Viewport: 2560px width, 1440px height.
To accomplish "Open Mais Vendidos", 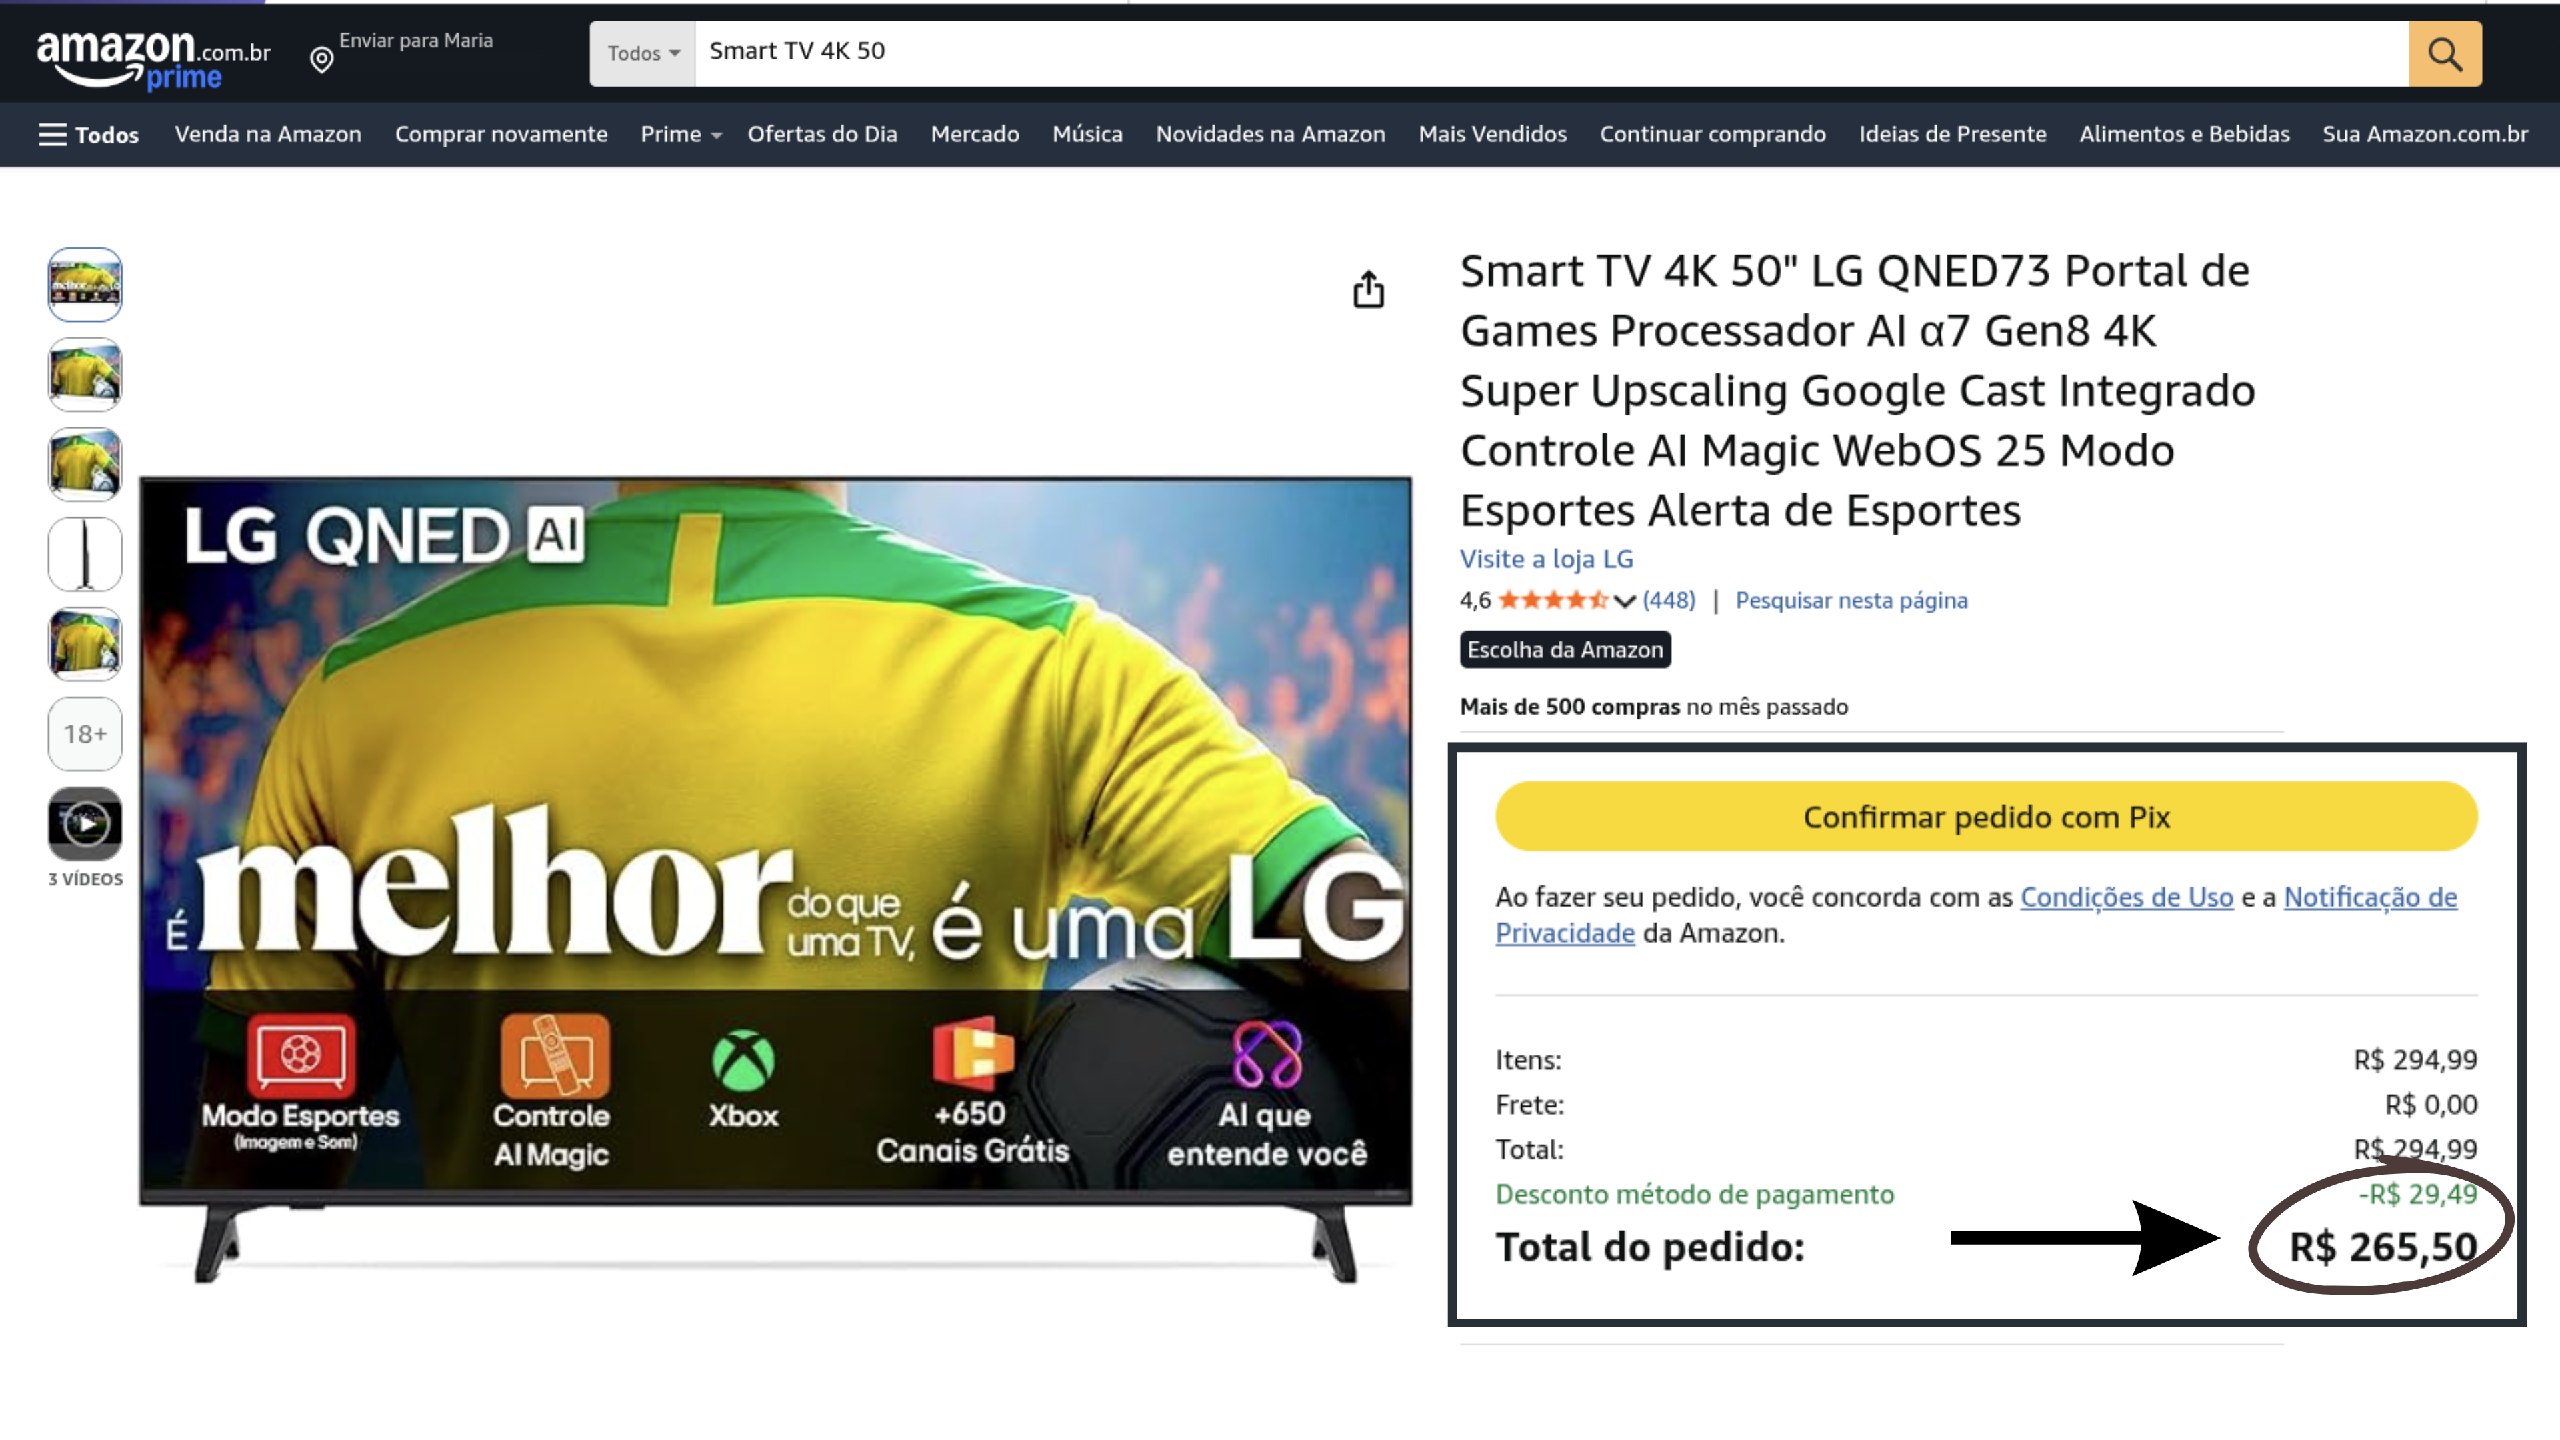I will [x=1492, y=134].
